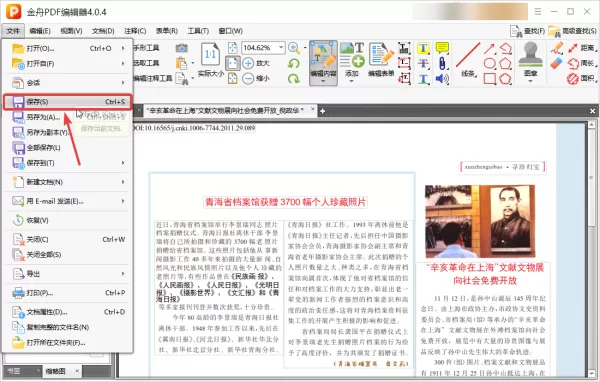
Task: Click the zoom-in plus circle icon
Action: click(x=248, y=63)
